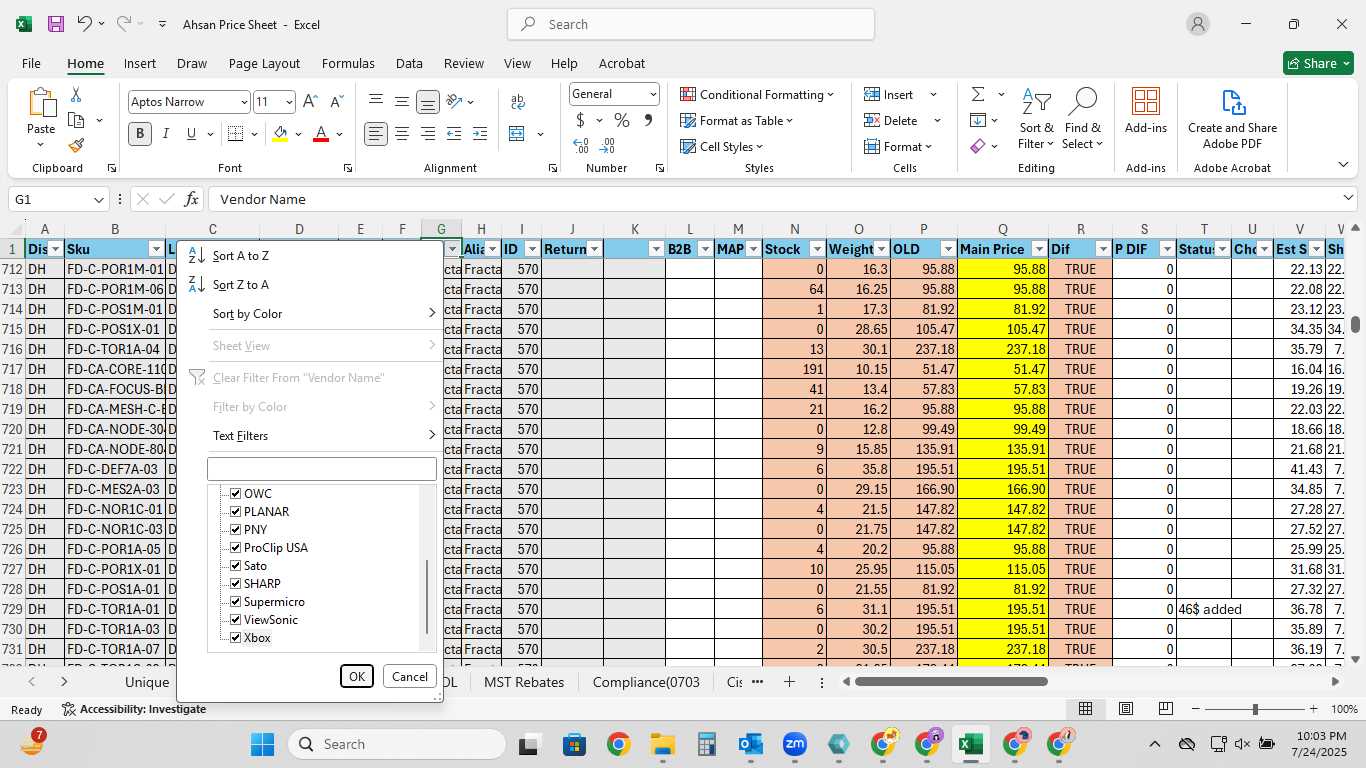Screen dimensions: 1366x768
Task: Open Find & Select tool
Action: coord(1083,120)
